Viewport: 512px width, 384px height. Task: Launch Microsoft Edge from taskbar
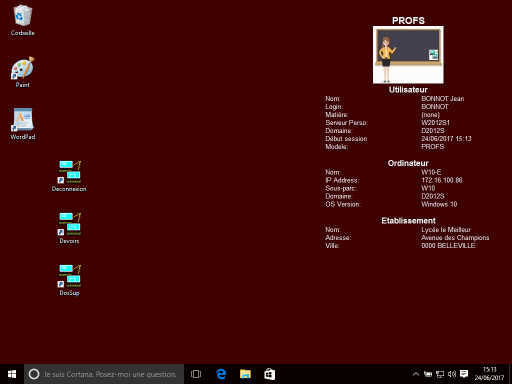click(221, 374)
